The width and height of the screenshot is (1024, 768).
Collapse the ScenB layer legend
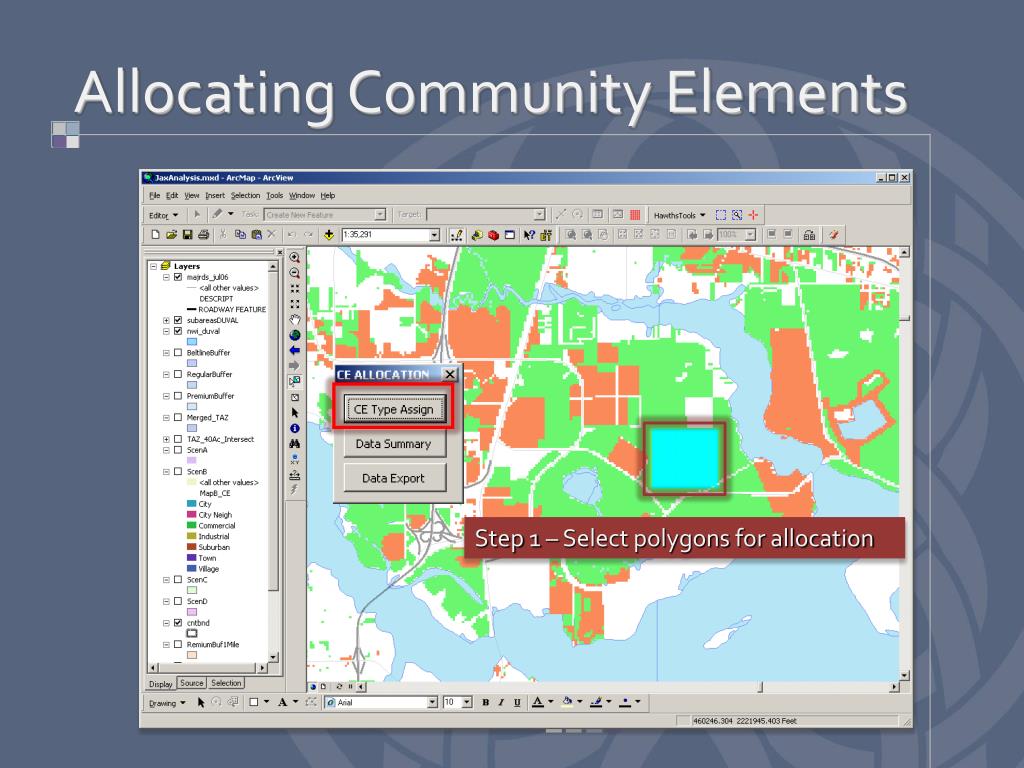point(166,472)
